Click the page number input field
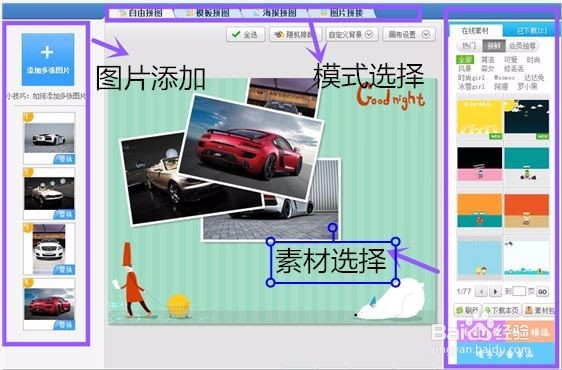This screenshot has width=562, height=370. coord(519,291)
